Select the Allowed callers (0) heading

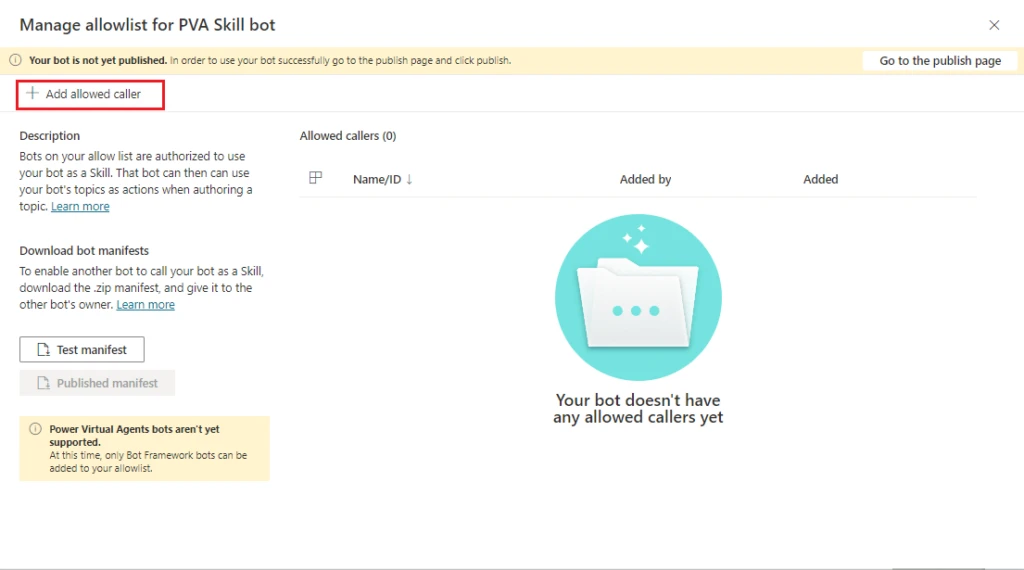tap(347, 136)
